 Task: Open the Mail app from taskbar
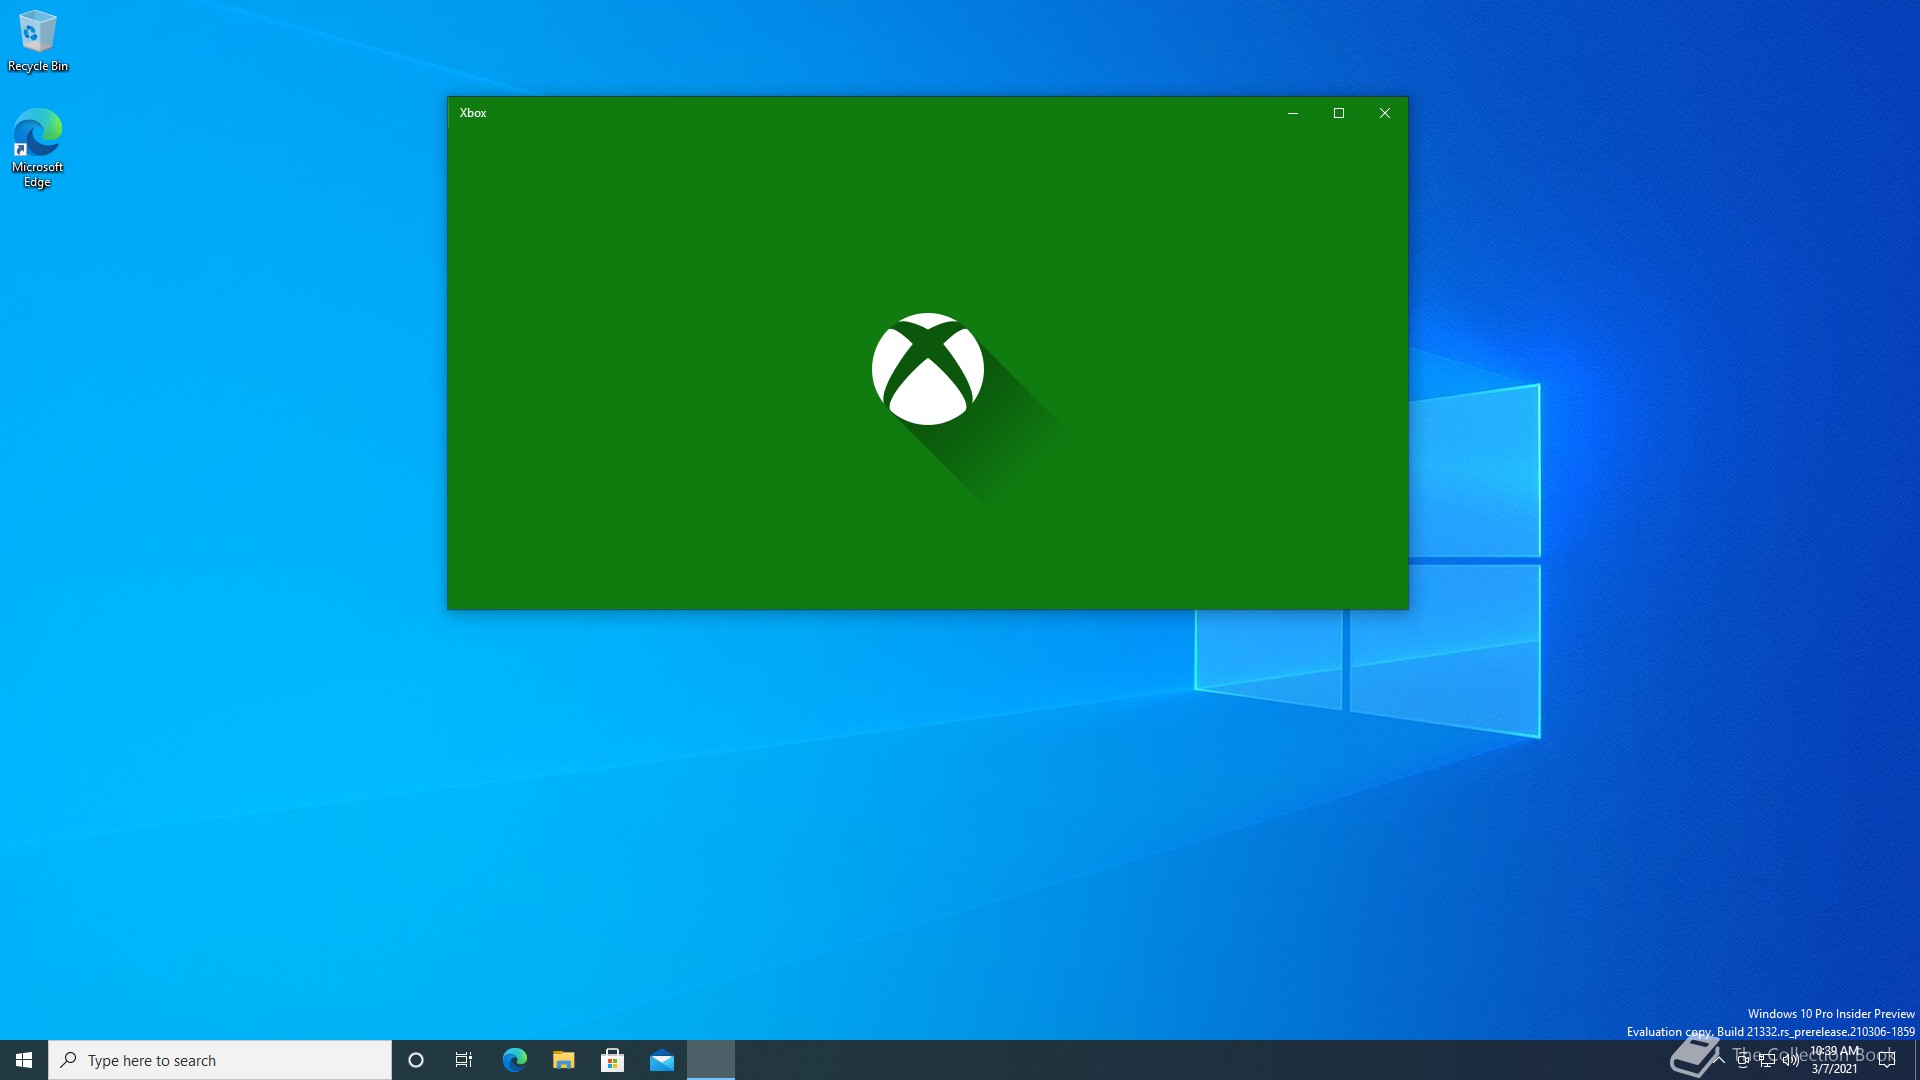(662, 1060)
